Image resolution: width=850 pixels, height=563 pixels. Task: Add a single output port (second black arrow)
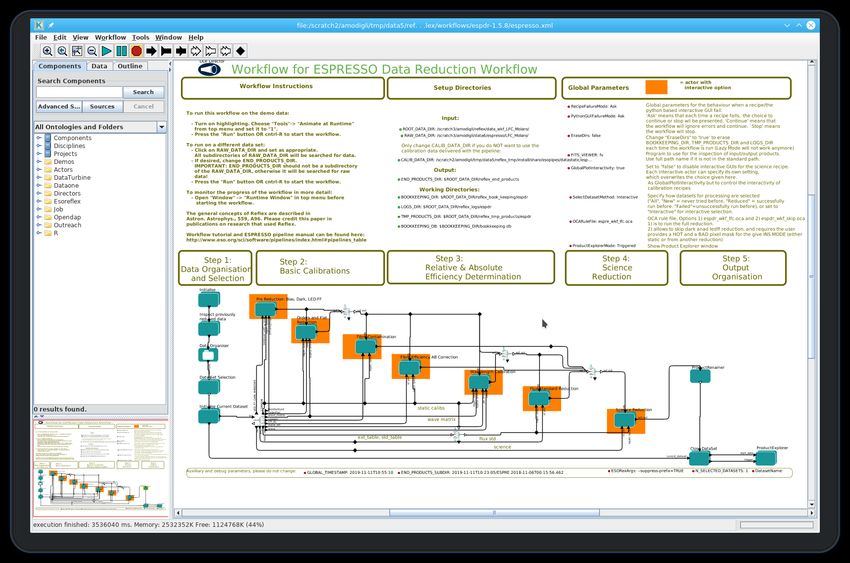[166, 51]
